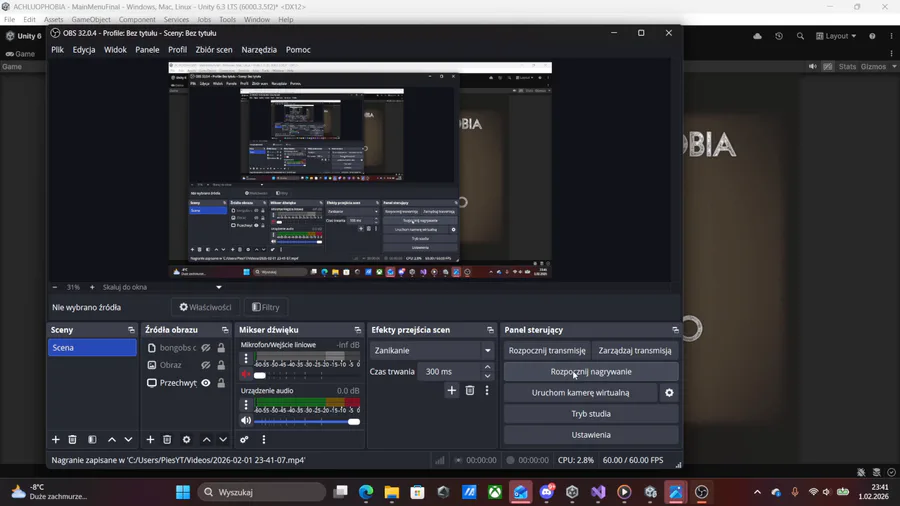900x506 pixels.
Task: Add a scene transition plus icon
Action: tap(452, 391)
